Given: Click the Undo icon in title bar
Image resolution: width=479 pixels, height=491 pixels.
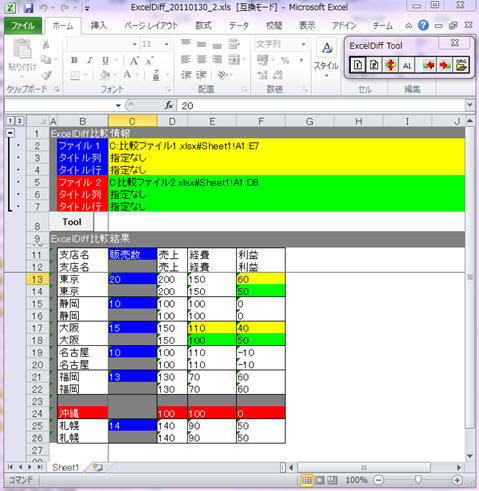Looking at the screenshot, I should (43, 7).
